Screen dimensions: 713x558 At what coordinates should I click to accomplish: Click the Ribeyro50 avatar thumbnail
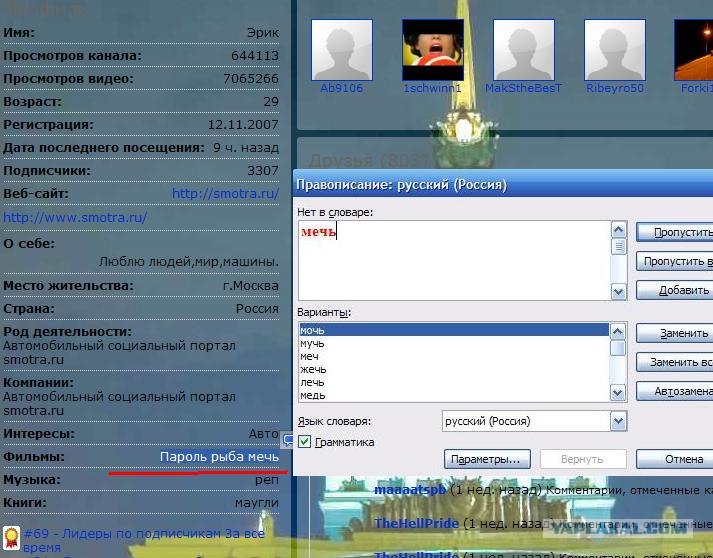(x=615, y=50)
